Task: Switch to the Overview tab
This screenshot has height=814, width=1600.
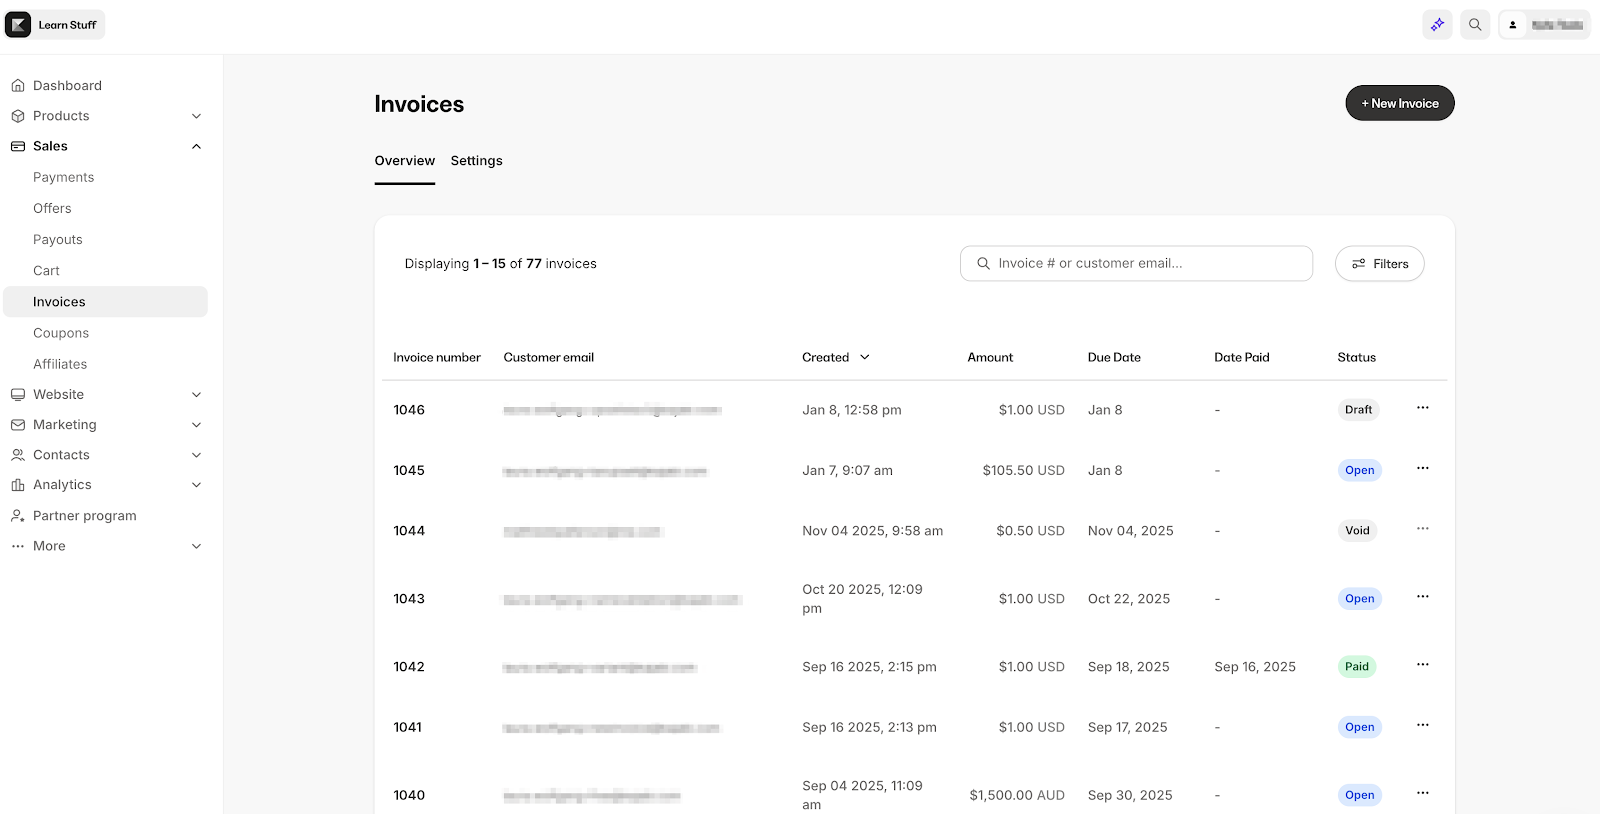Action: pos(405,161)
